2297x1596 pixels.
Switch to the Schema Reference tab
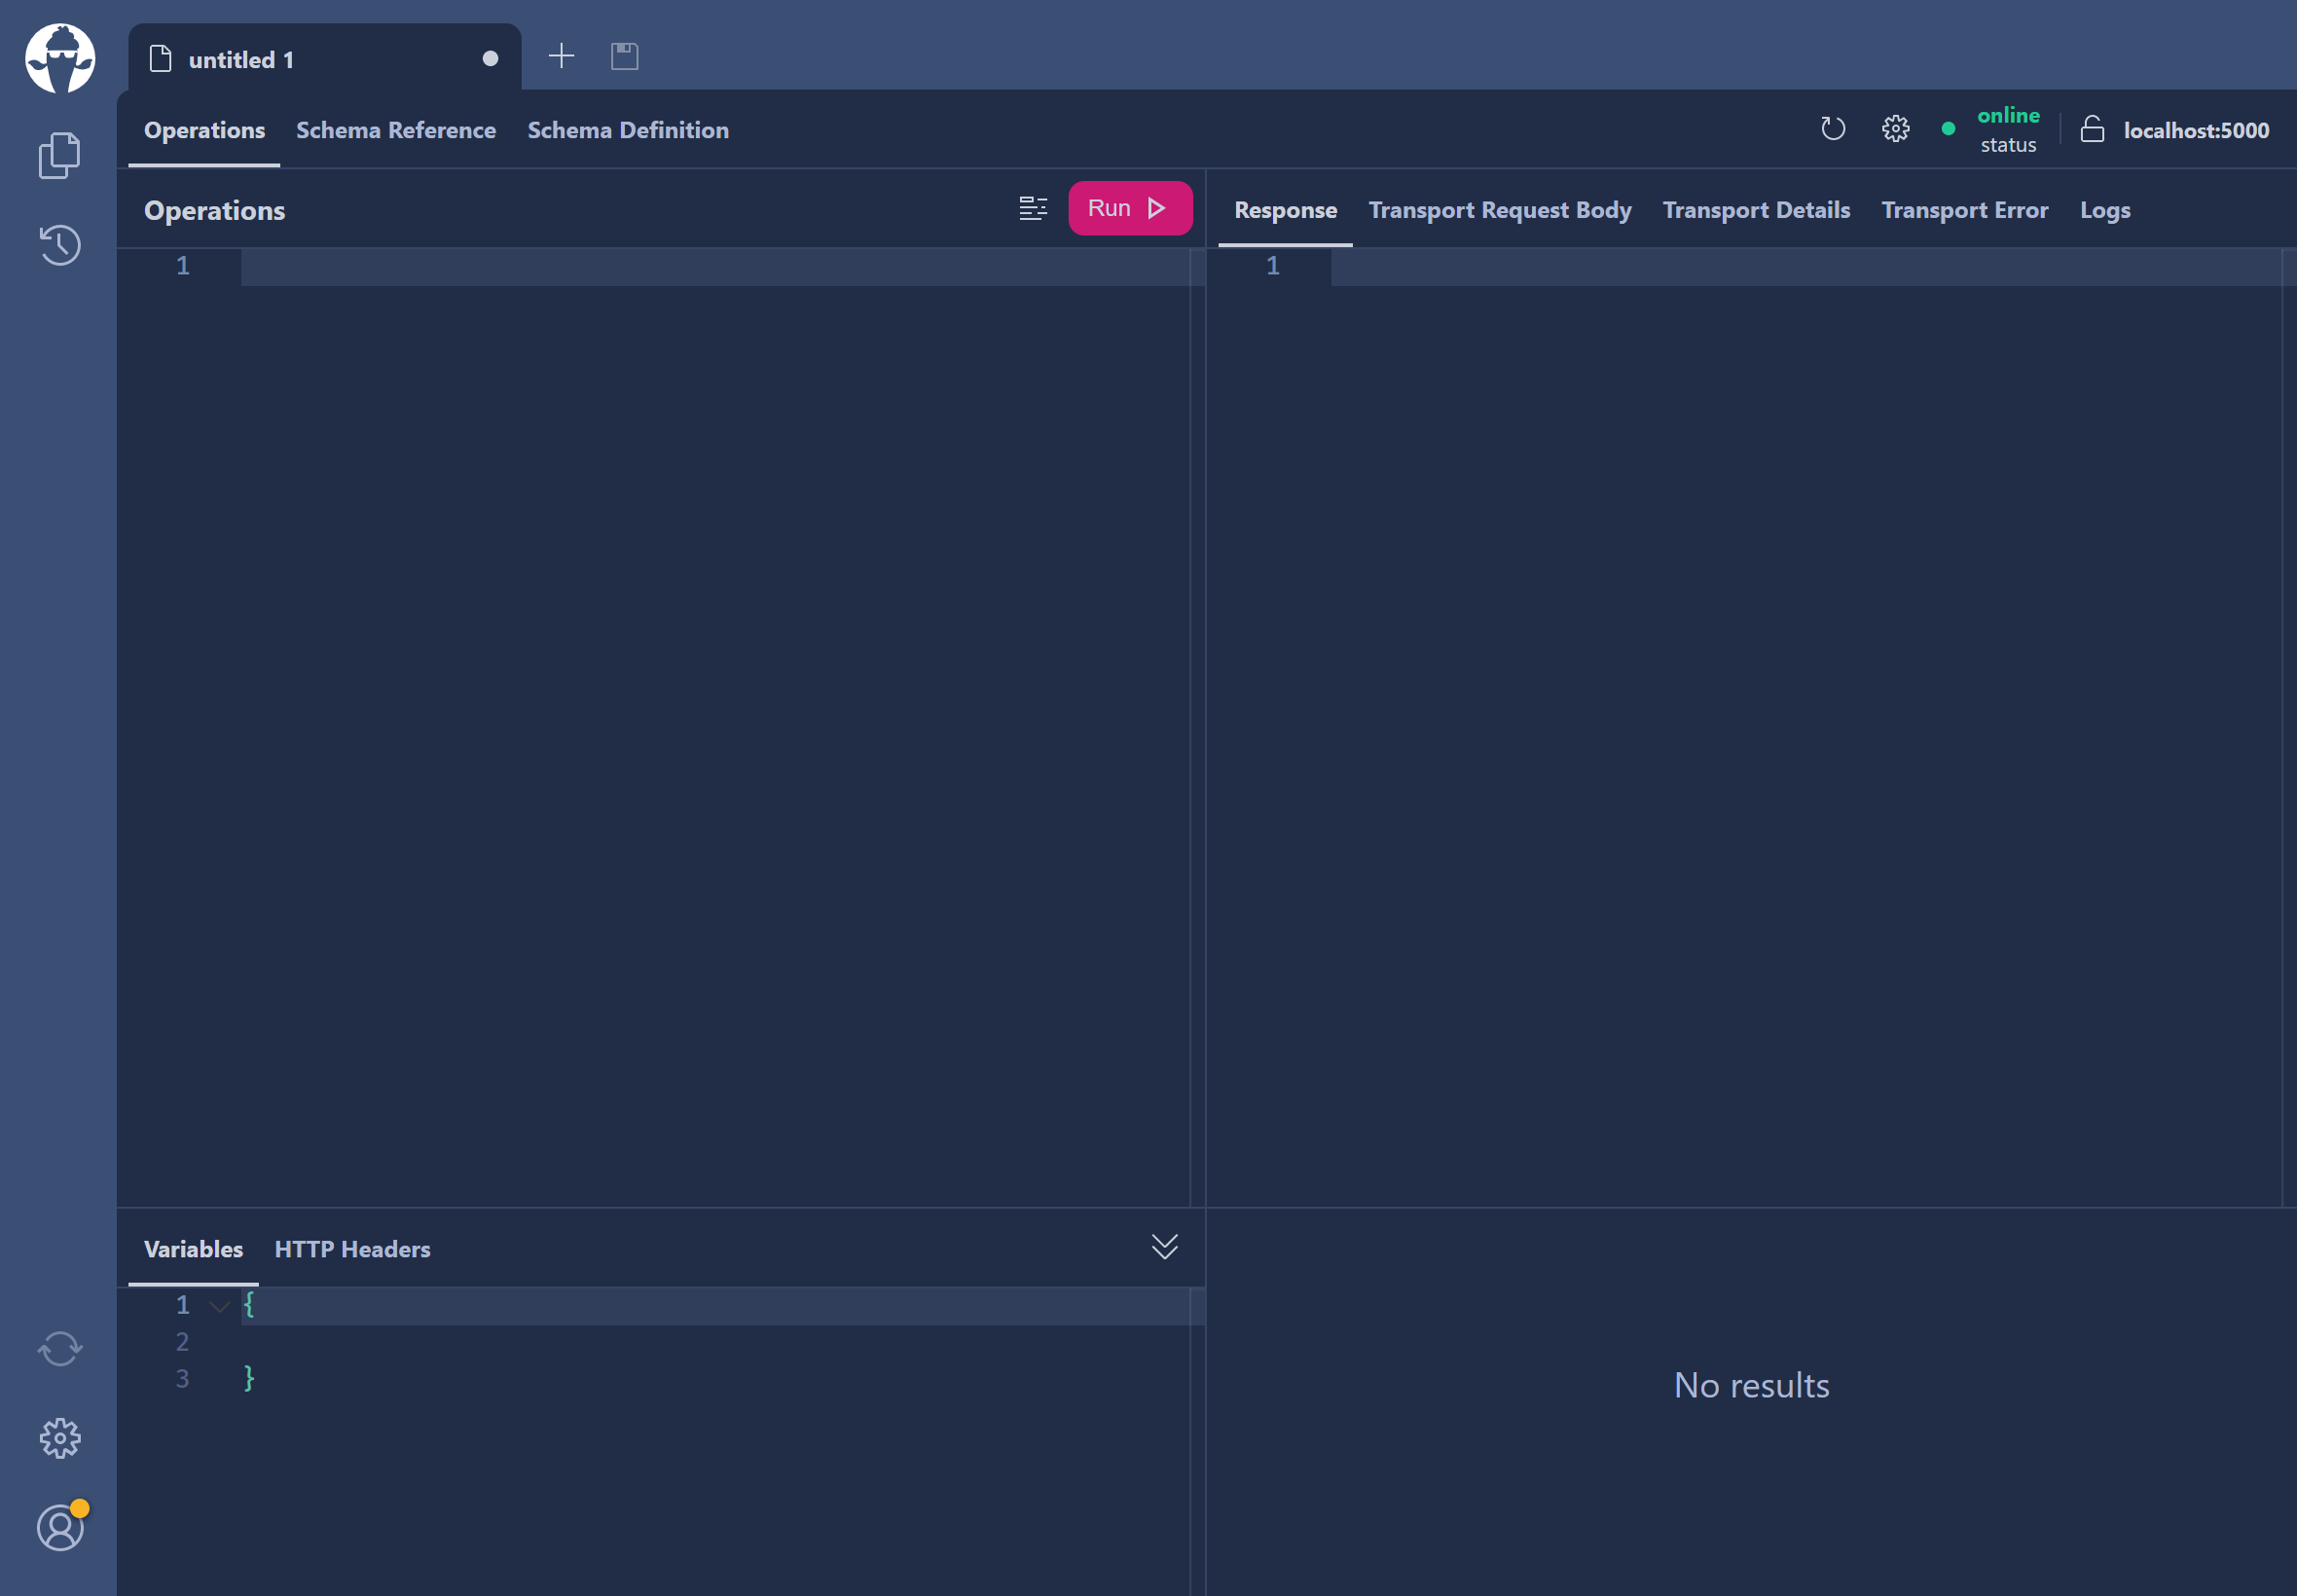[x=396, y=130]
